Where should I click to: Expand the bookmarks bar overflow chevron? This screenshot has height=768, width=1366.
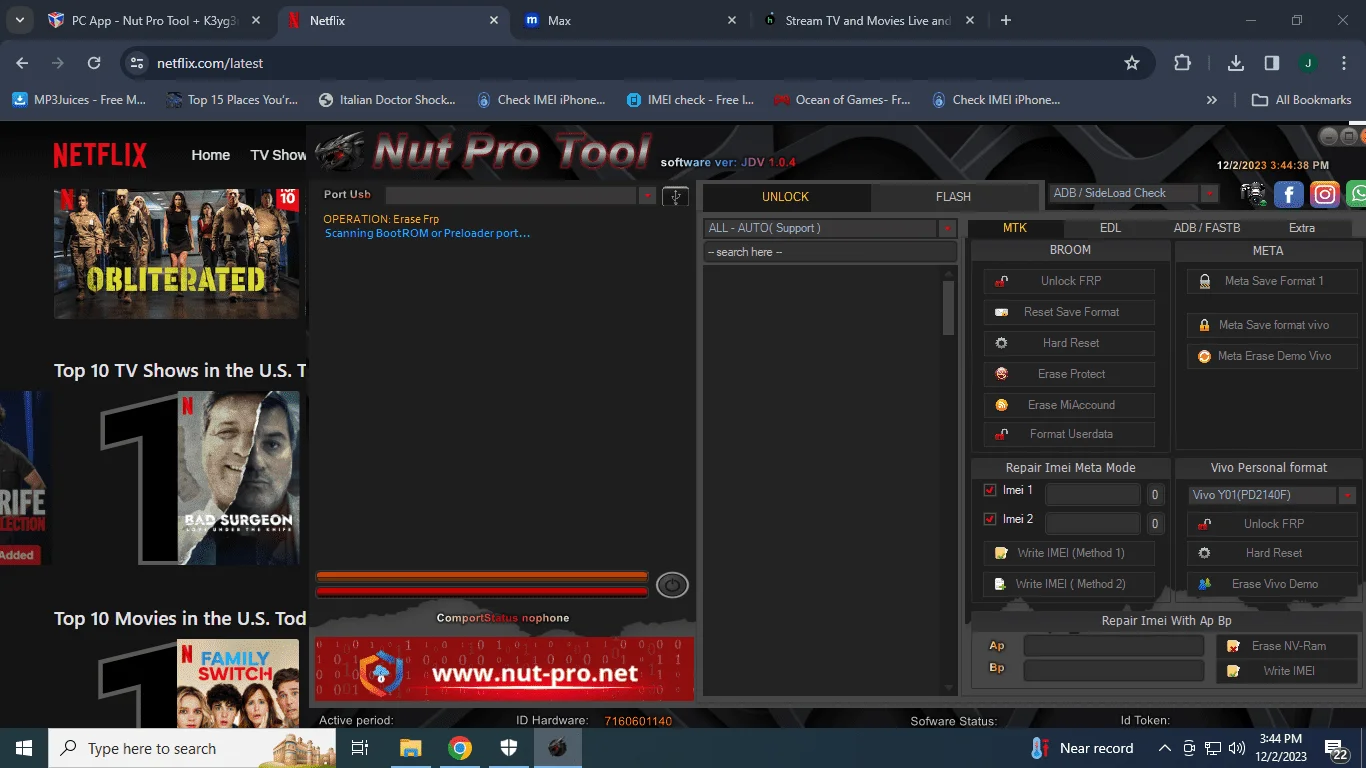[1212, 100]
